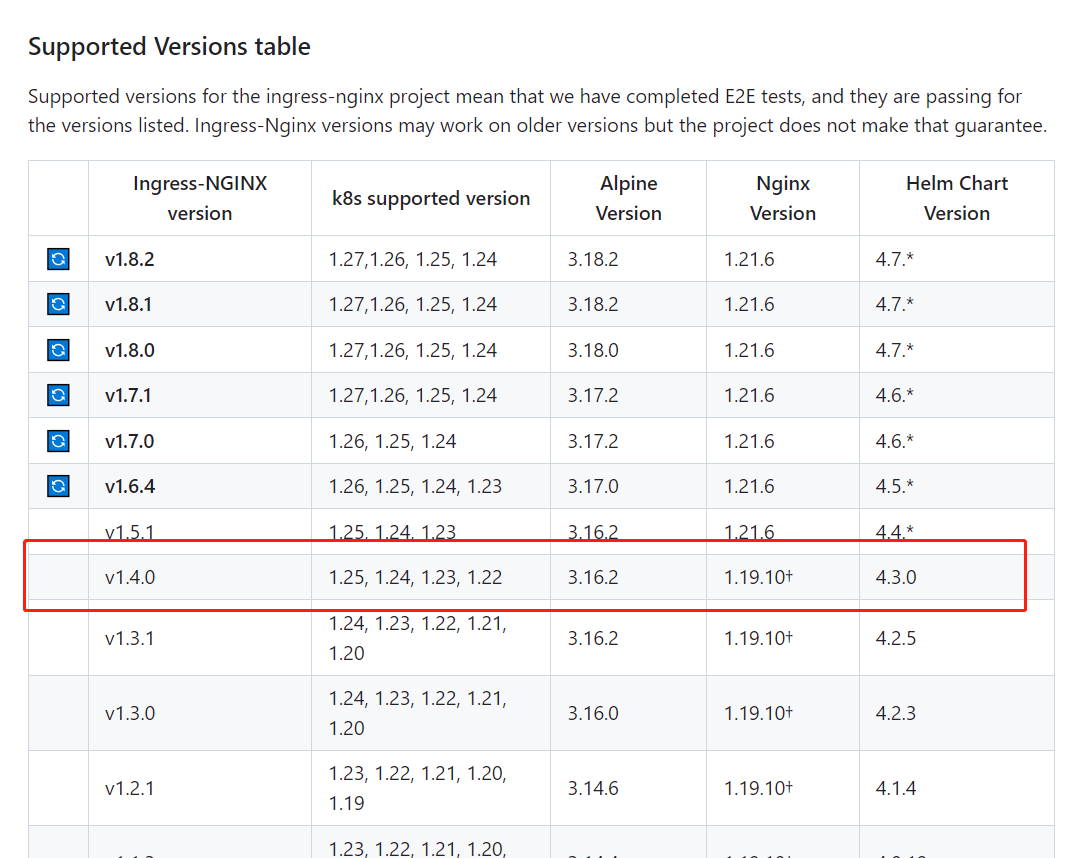Image resolution: width=1071 pixels, height=858 pixels.
Task: Click the 'Alpine Version' column header
Action: (x=628, y=198)
